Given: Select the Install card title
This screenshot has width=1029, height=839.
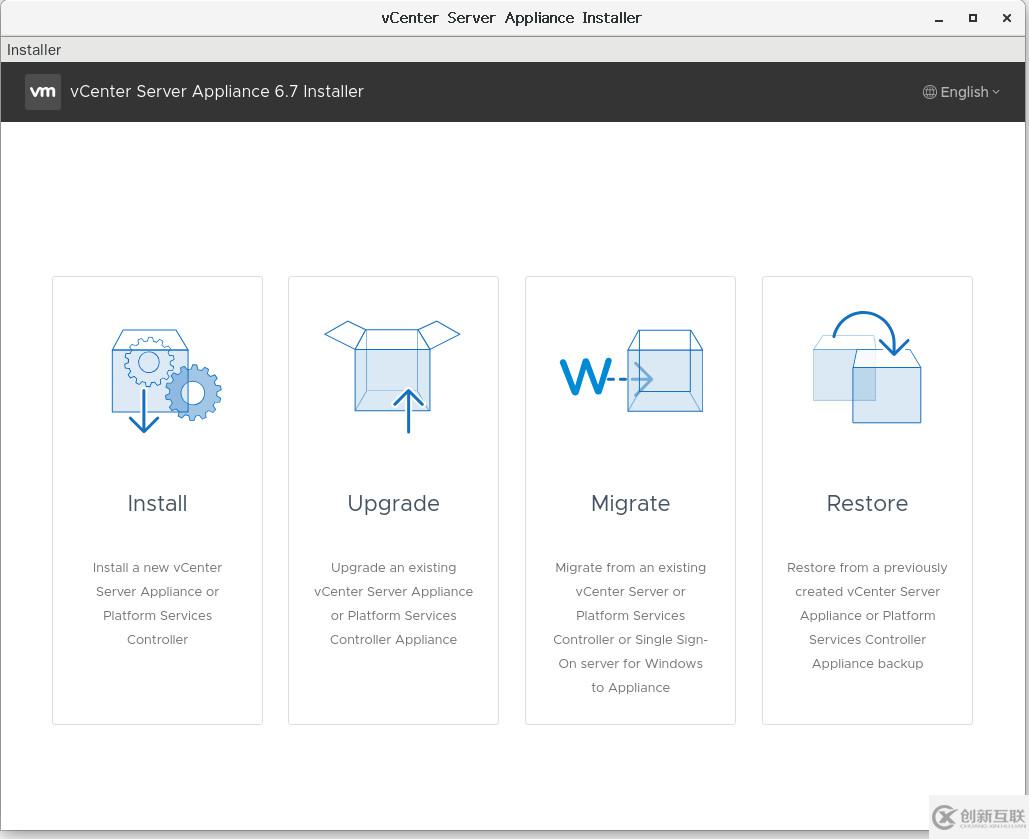Looking at the screenshot, I should [x=158, y=504].
